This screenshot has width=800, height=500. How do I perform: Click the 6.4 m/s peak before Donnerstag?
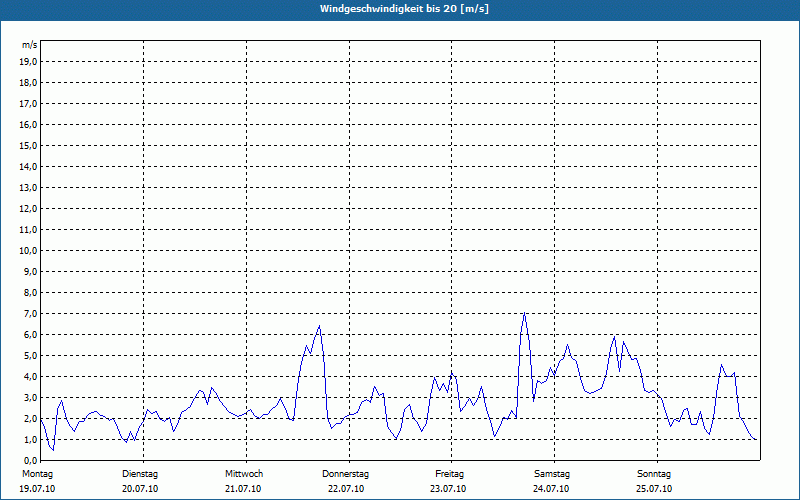(x=319, y=326)
